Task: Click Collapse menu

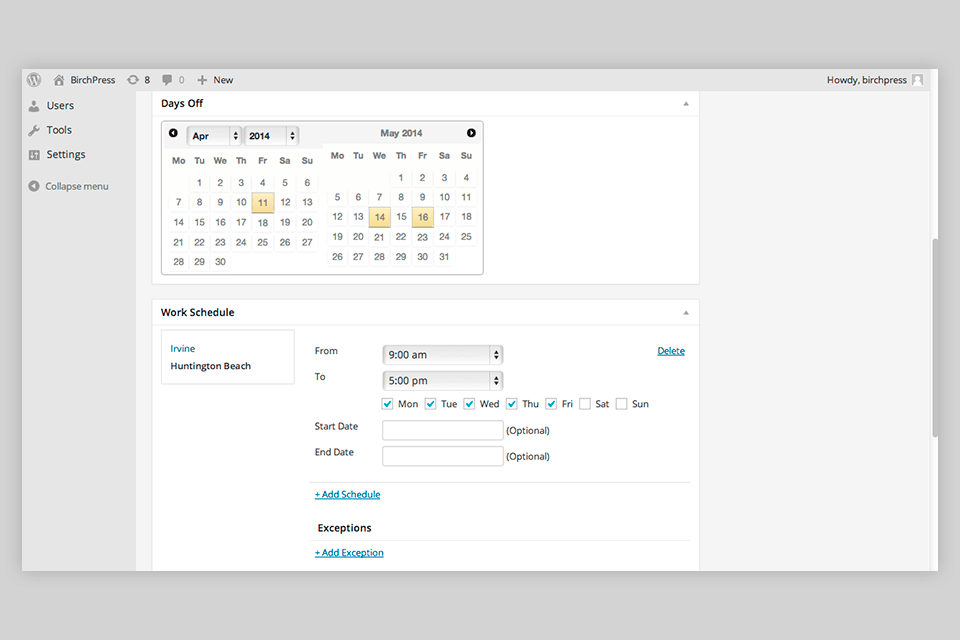Action: click(x=77, y=186)
